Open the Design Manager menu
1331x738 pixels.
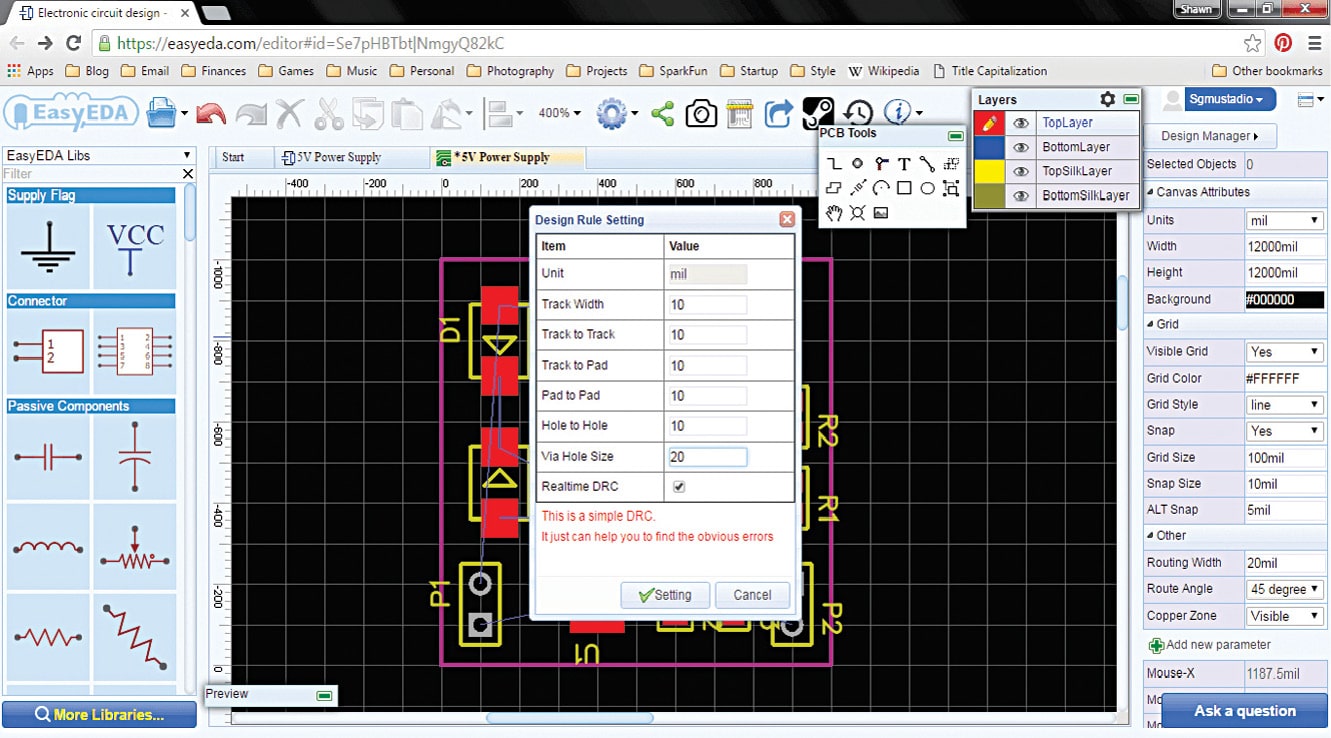[x=1209, y=136]
